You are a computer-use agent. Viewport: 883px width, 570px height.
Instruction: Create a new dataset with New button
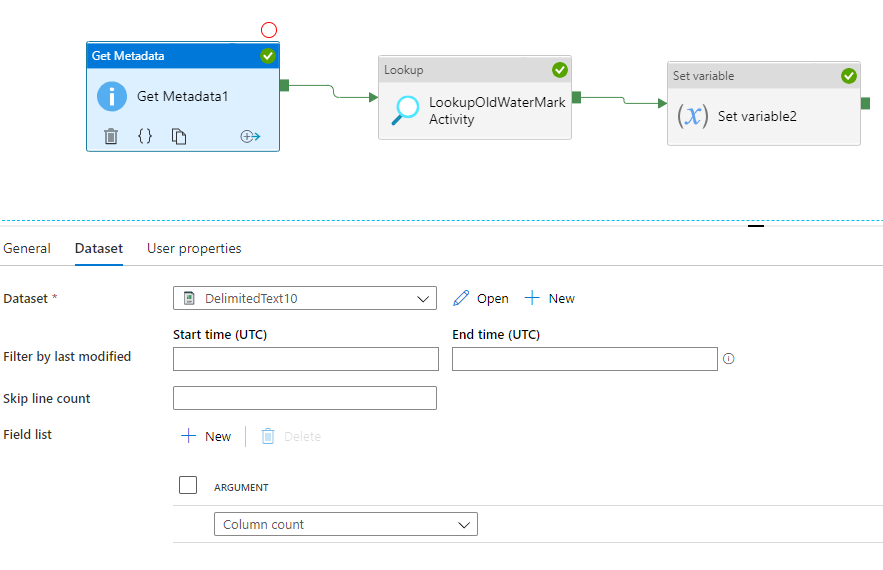(550, 298)
